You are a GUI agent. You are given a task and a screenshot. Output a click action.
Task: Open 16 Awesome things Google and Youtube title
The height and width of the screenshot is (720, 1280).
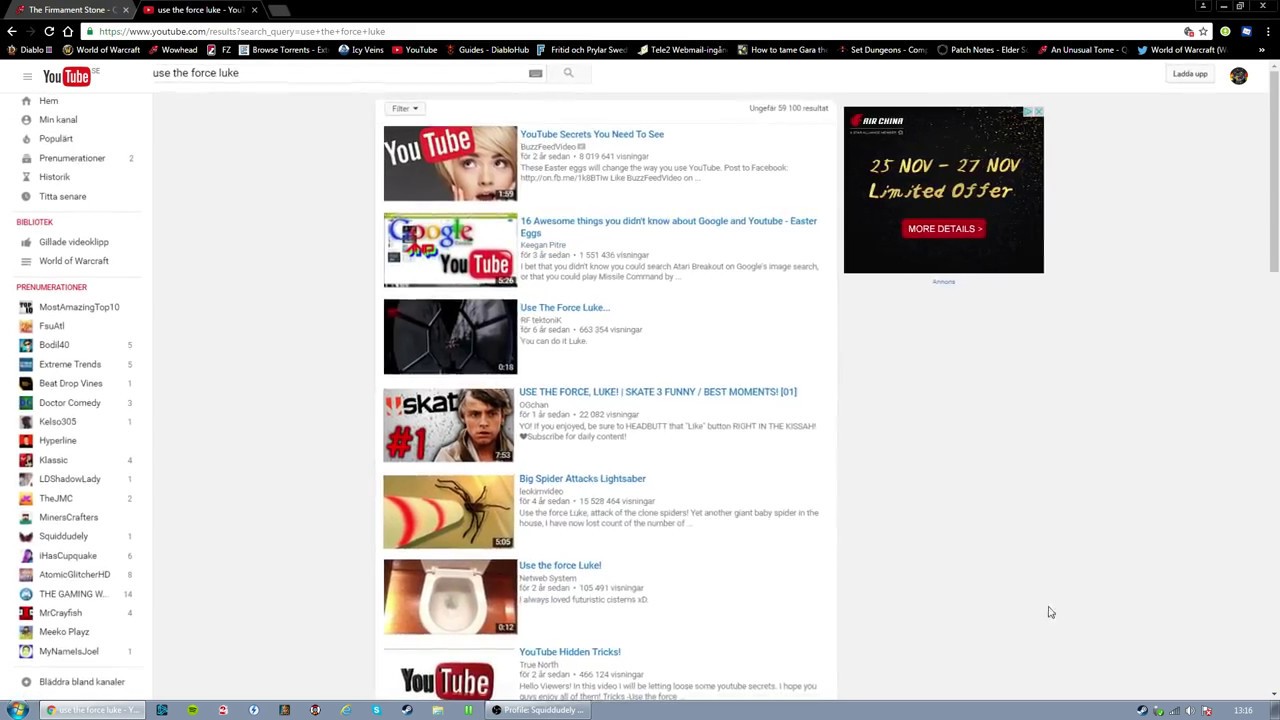point(668,227)
